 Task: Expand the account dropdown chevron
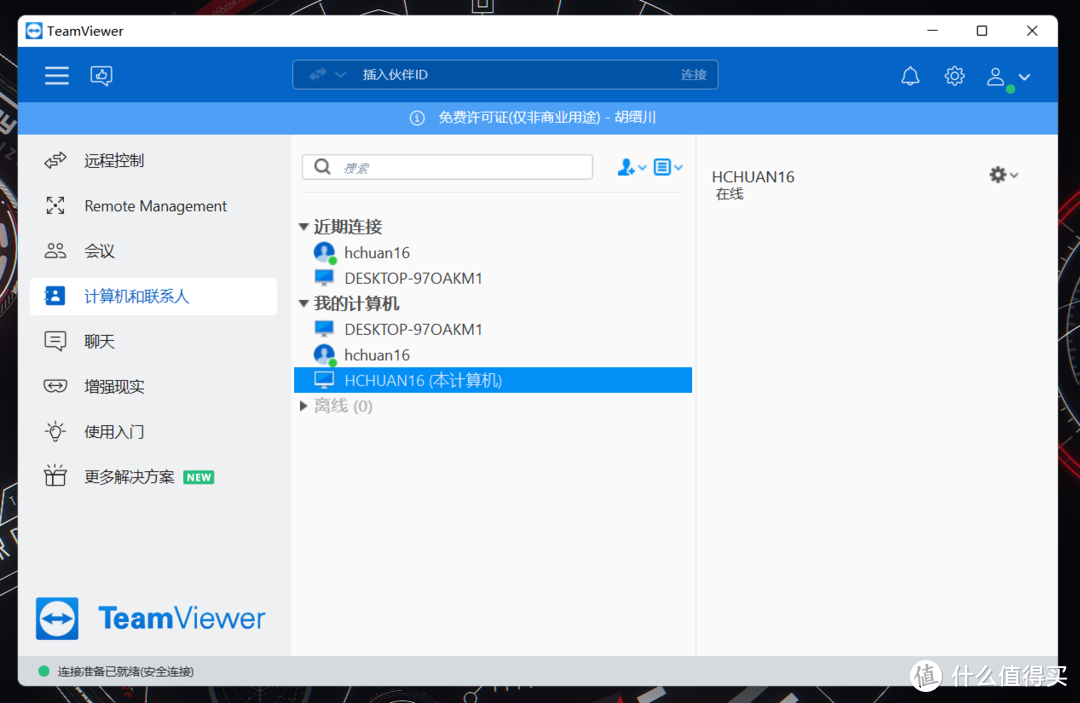1024,77
